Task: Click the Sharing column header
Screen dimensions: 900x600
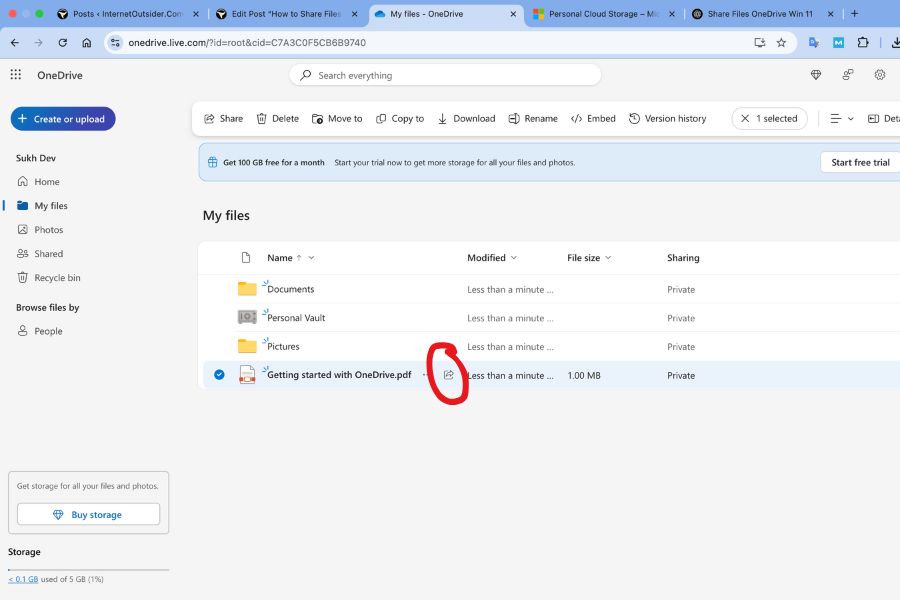Action: point(683,258)
